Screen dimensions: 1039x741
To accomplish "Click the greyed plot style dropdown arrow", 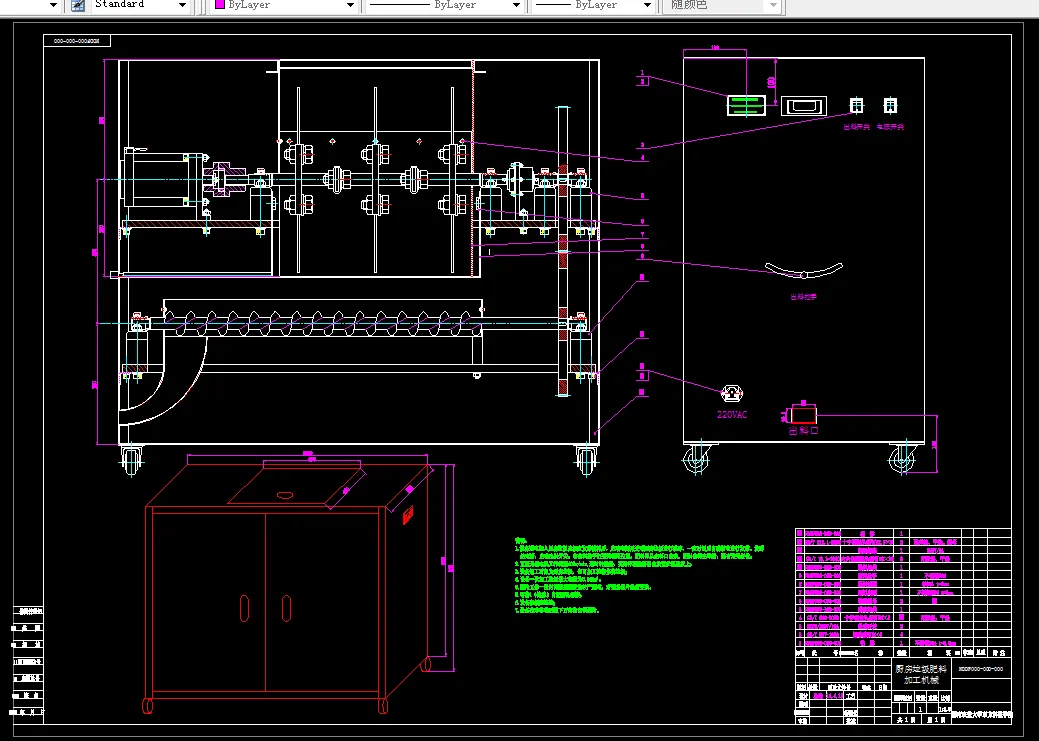I will (x=772, y=5).
